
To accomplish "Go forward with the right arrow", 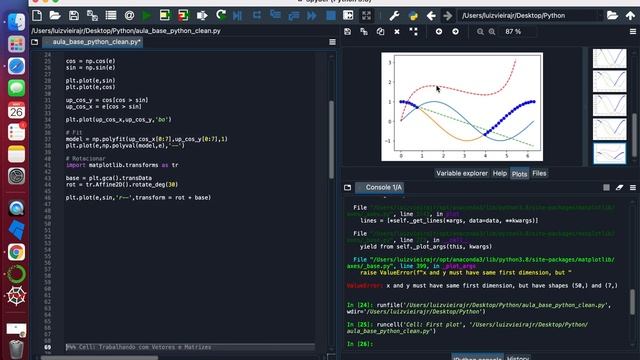I will click(448, 16).
